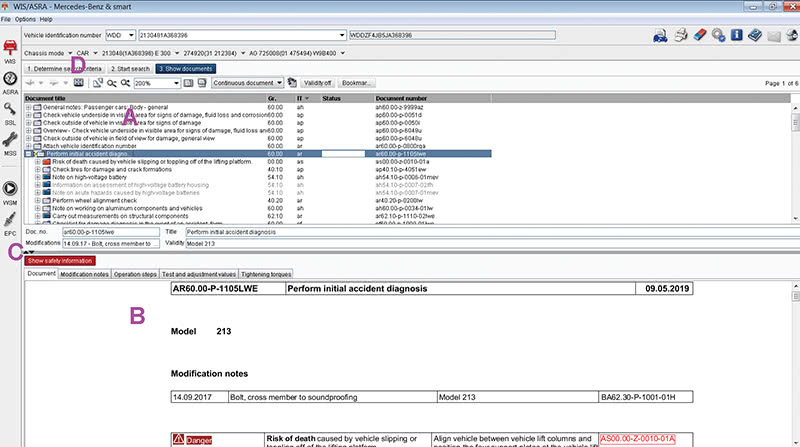Click the zoom out magnifier icon
The width and height of the screenshot is (800, 447).
(x=112, y=83)
